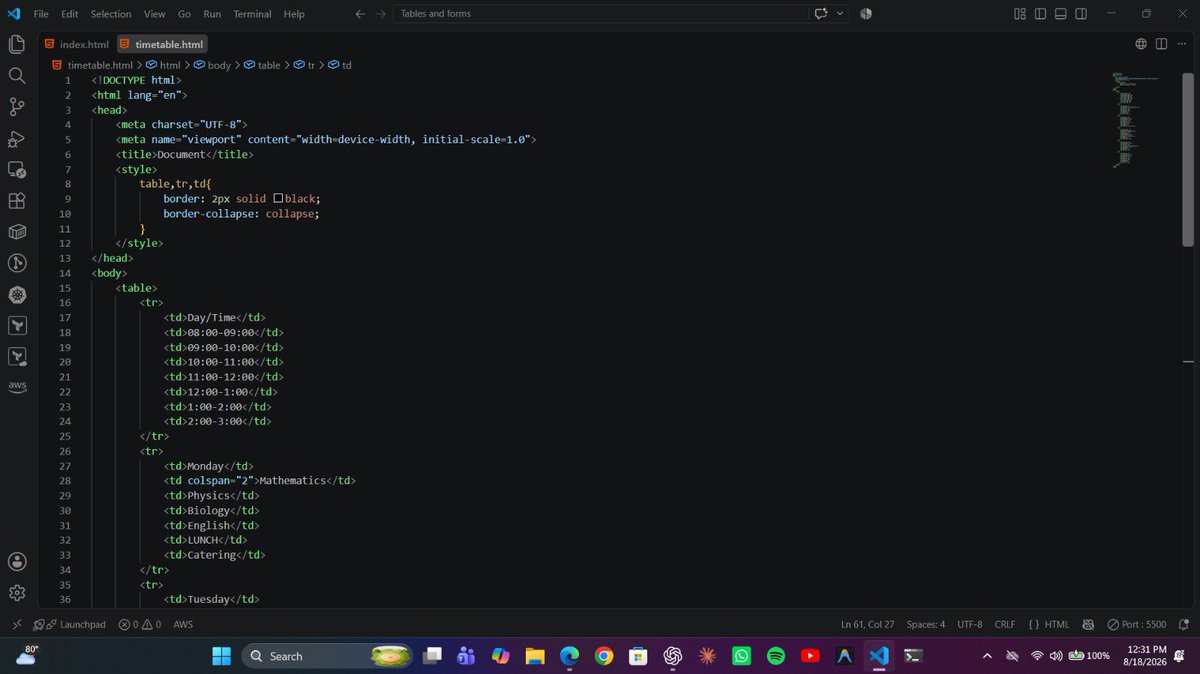Open the Terminal menu
The height and width of the screenshot is (674, 1200).
pyautogui.click(x=253, y=14)
